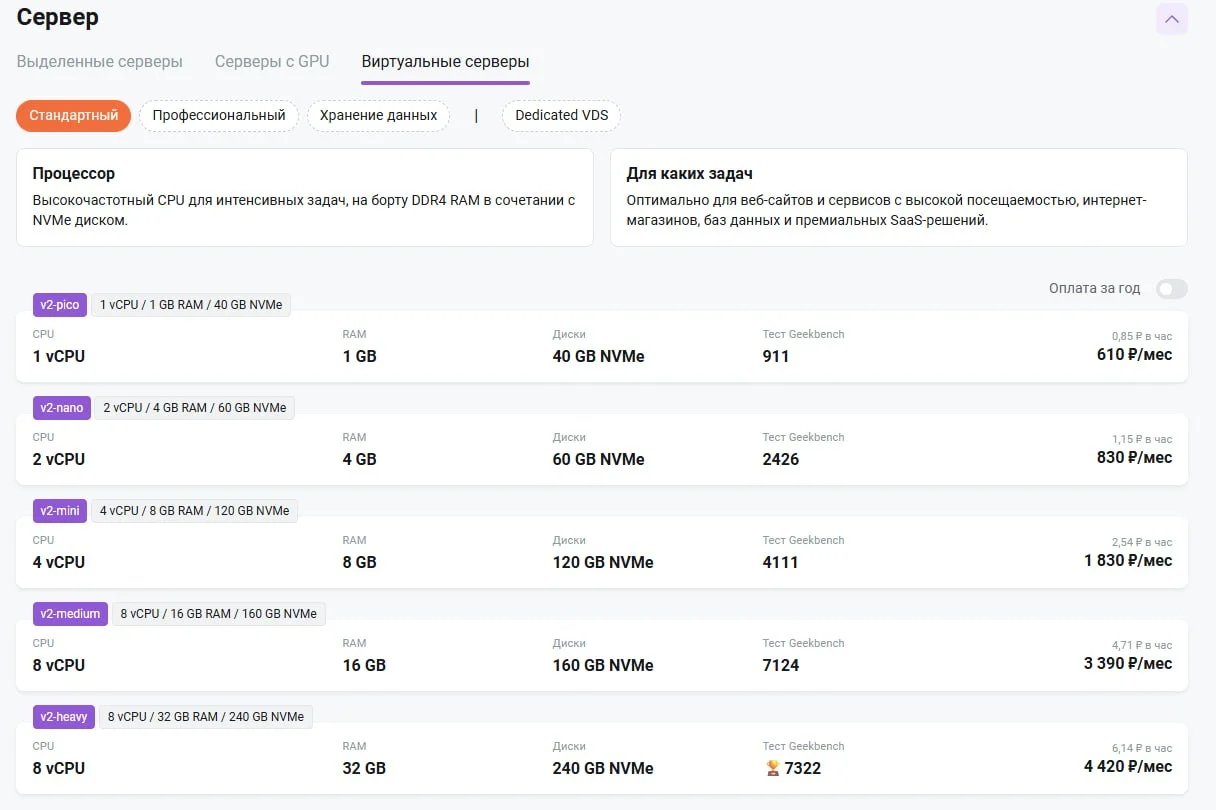Click the v2-heavy purple badge

click(x=64, y=717)
